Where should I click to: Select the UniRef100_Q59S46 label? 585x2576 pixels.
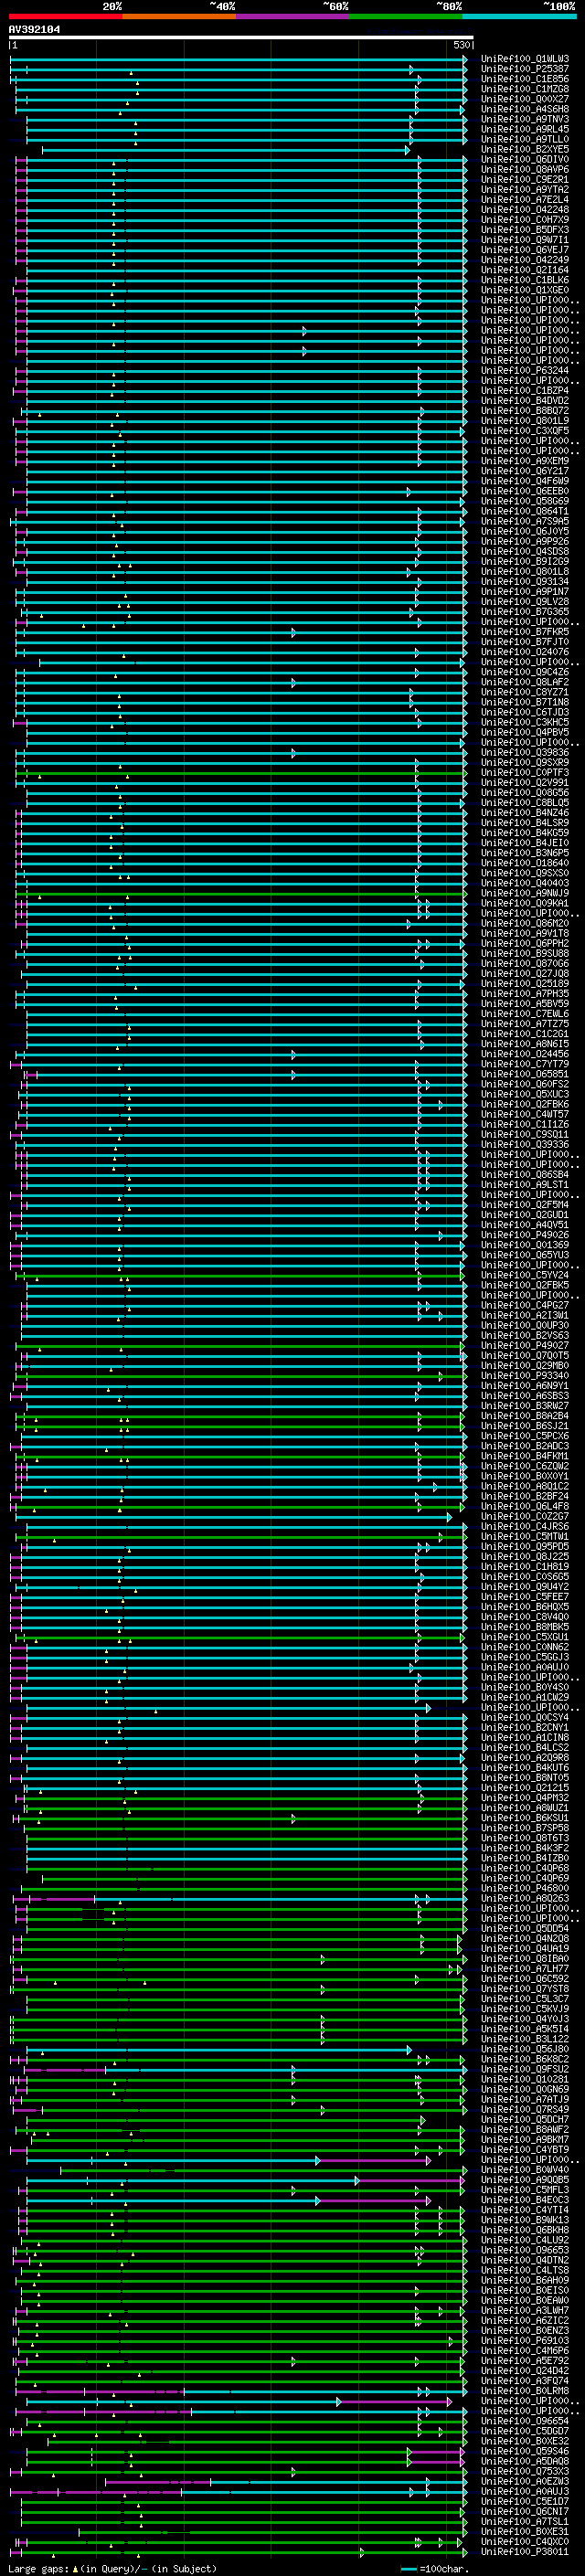(525, 2451)
